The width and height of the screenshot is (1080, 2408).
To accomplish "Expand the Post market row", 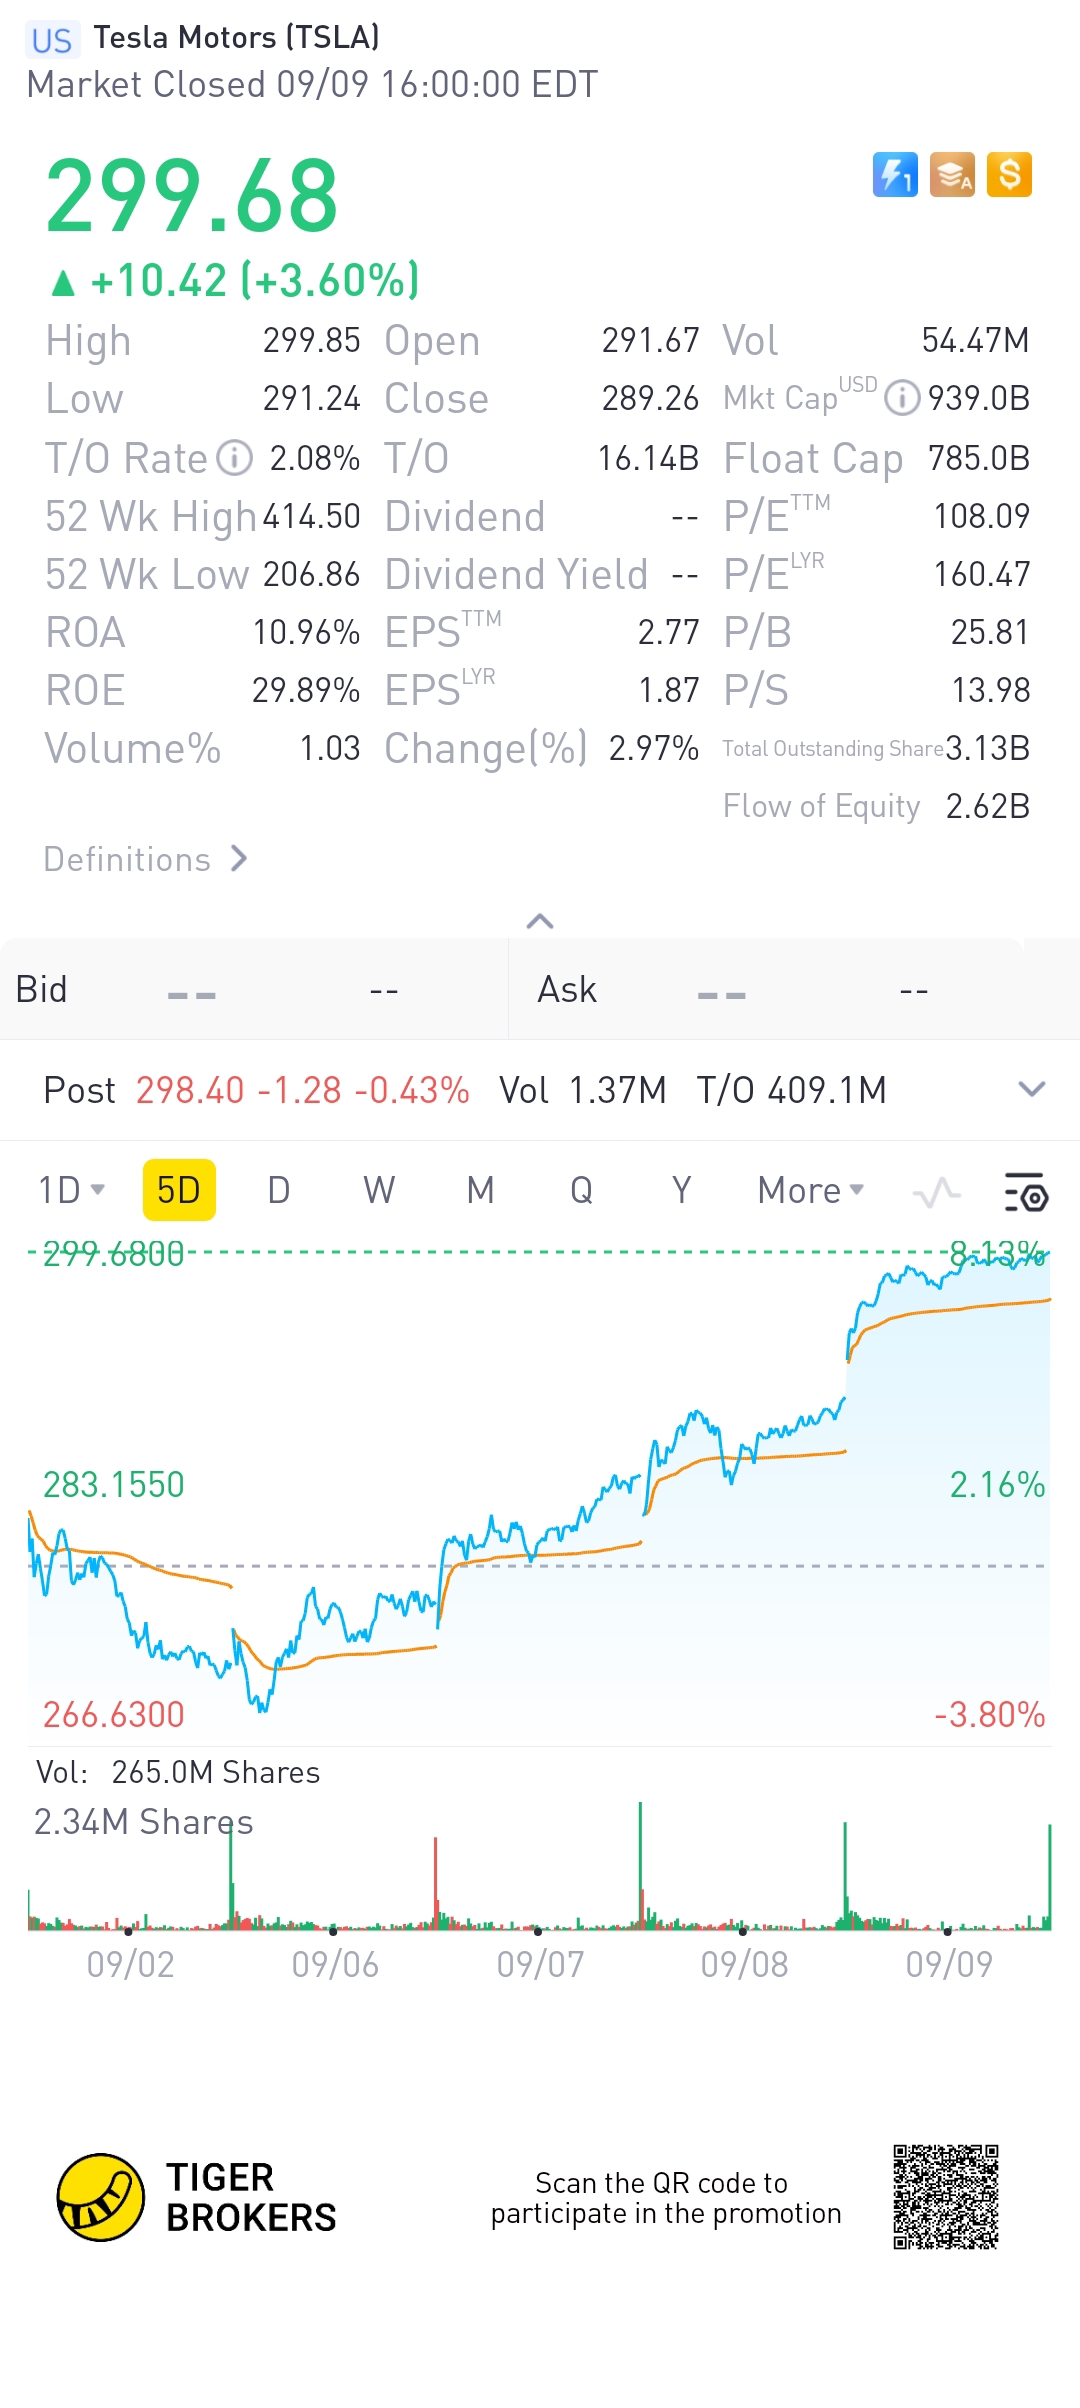I will [x=1031, y=1089].
